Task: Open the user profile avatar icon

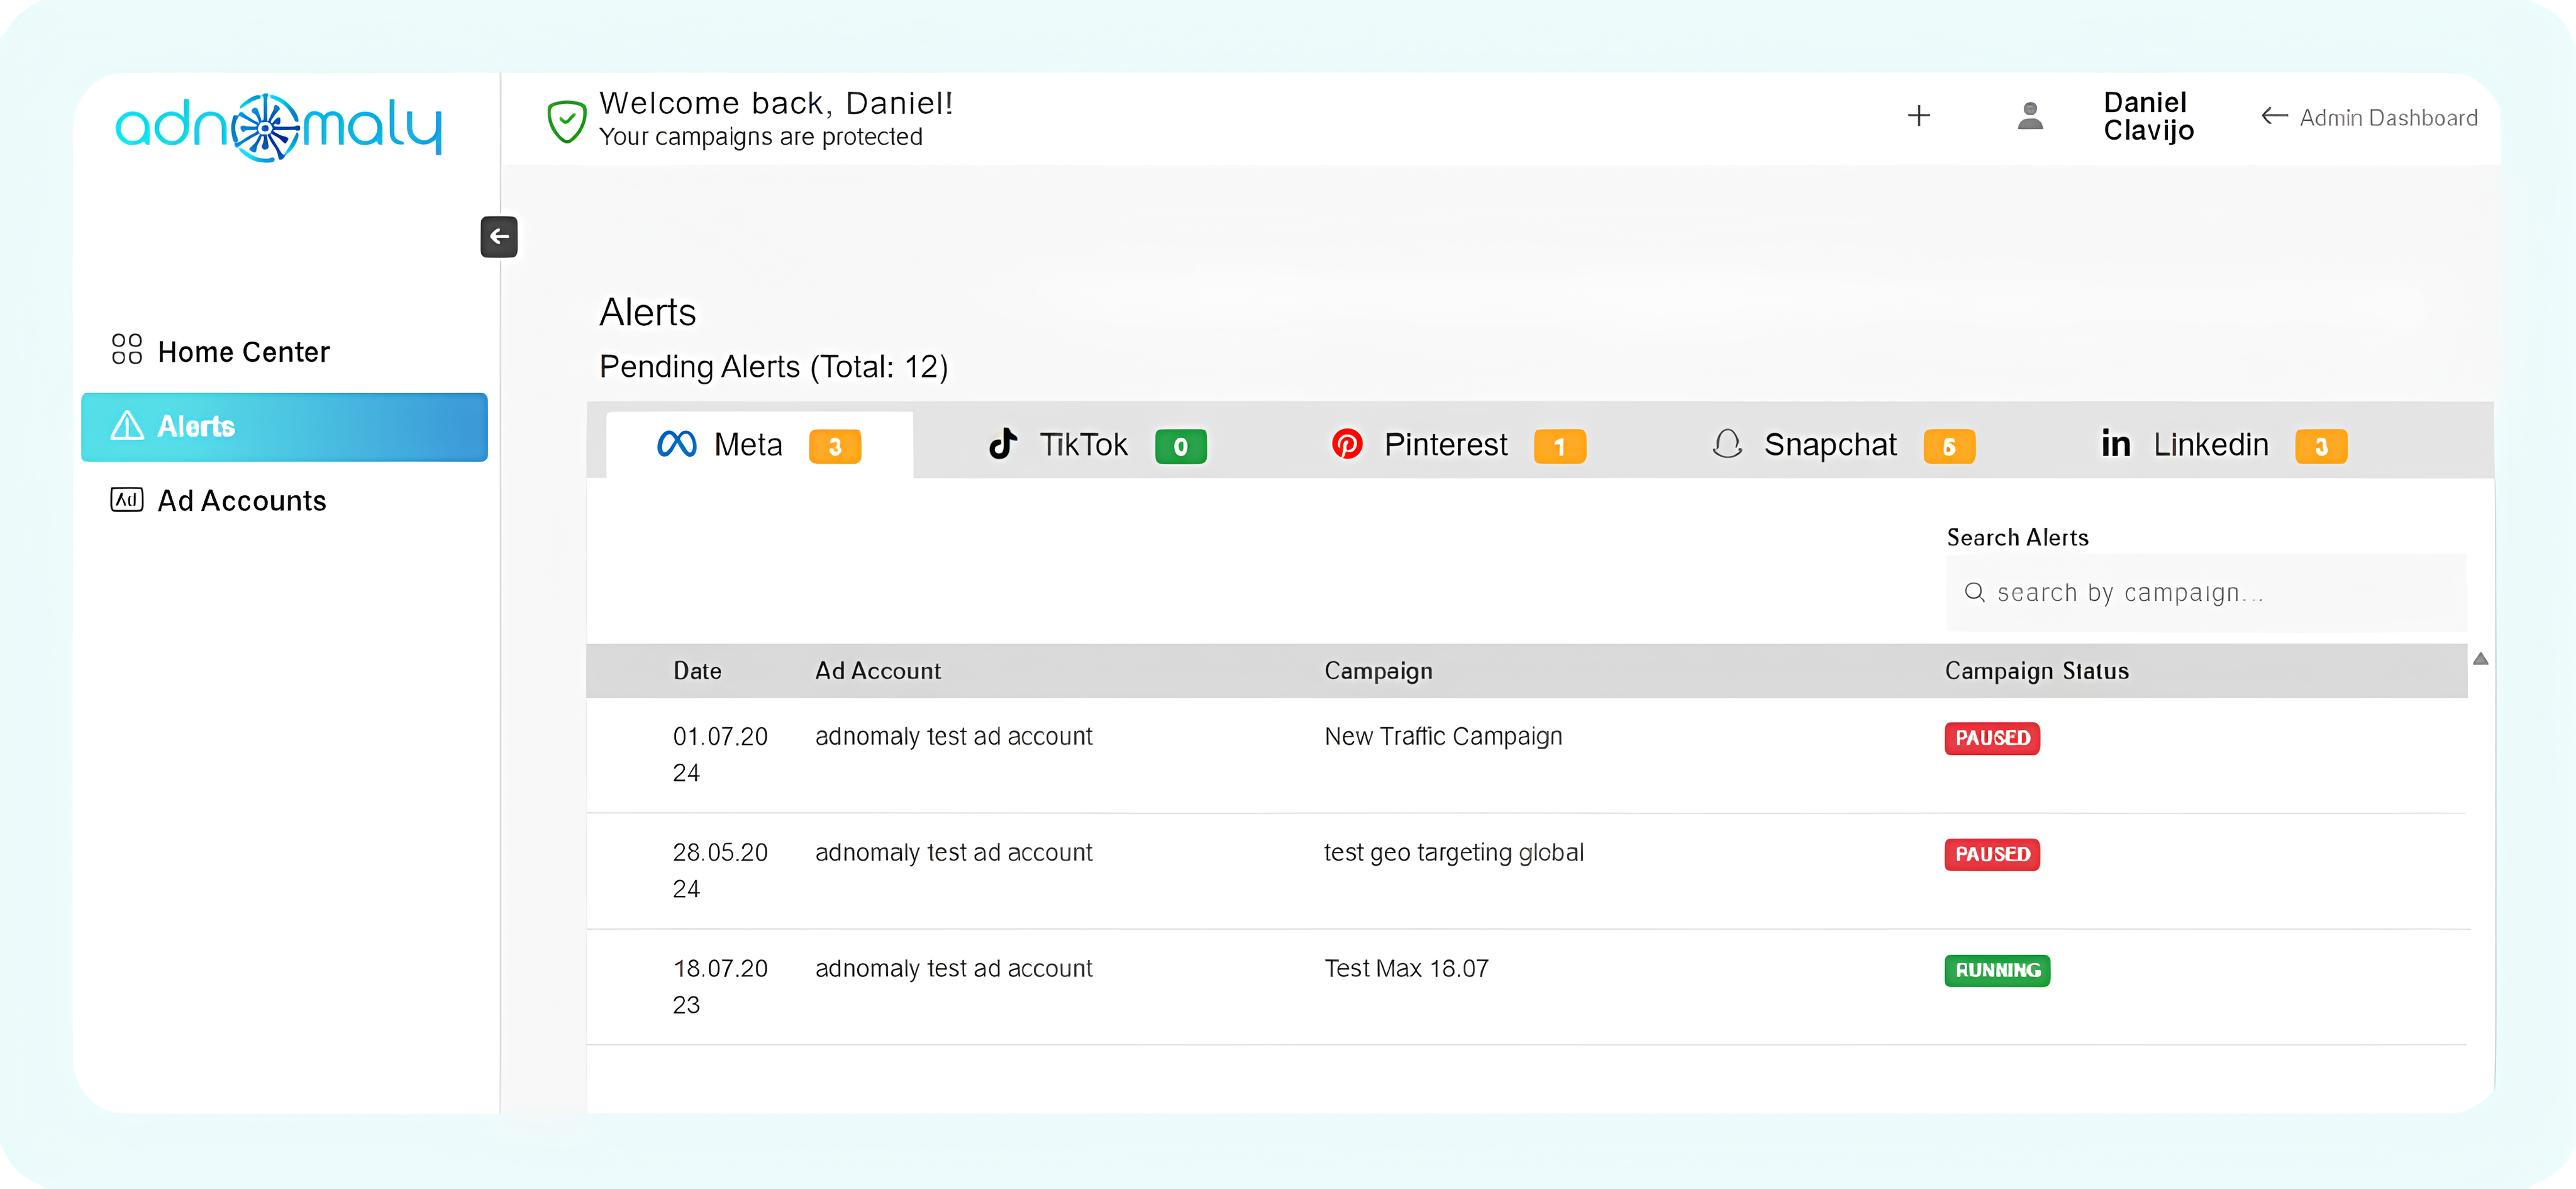Action: (2029, 116)
